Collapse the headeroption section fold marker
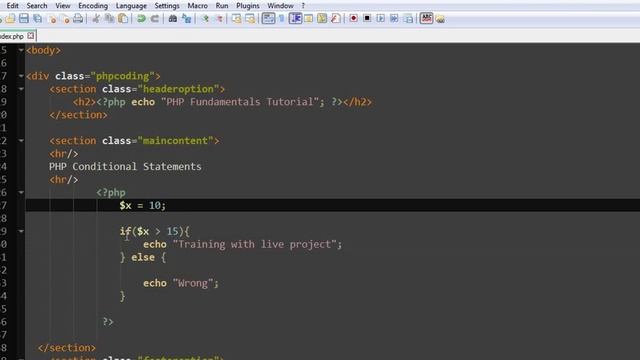 pyautogui.click(x=21, y=89)
